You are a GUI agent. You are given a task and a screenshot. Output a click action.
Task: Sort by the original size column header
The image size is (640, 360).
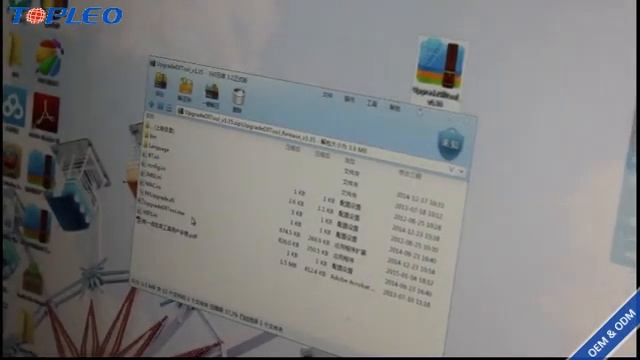[293, 149]
